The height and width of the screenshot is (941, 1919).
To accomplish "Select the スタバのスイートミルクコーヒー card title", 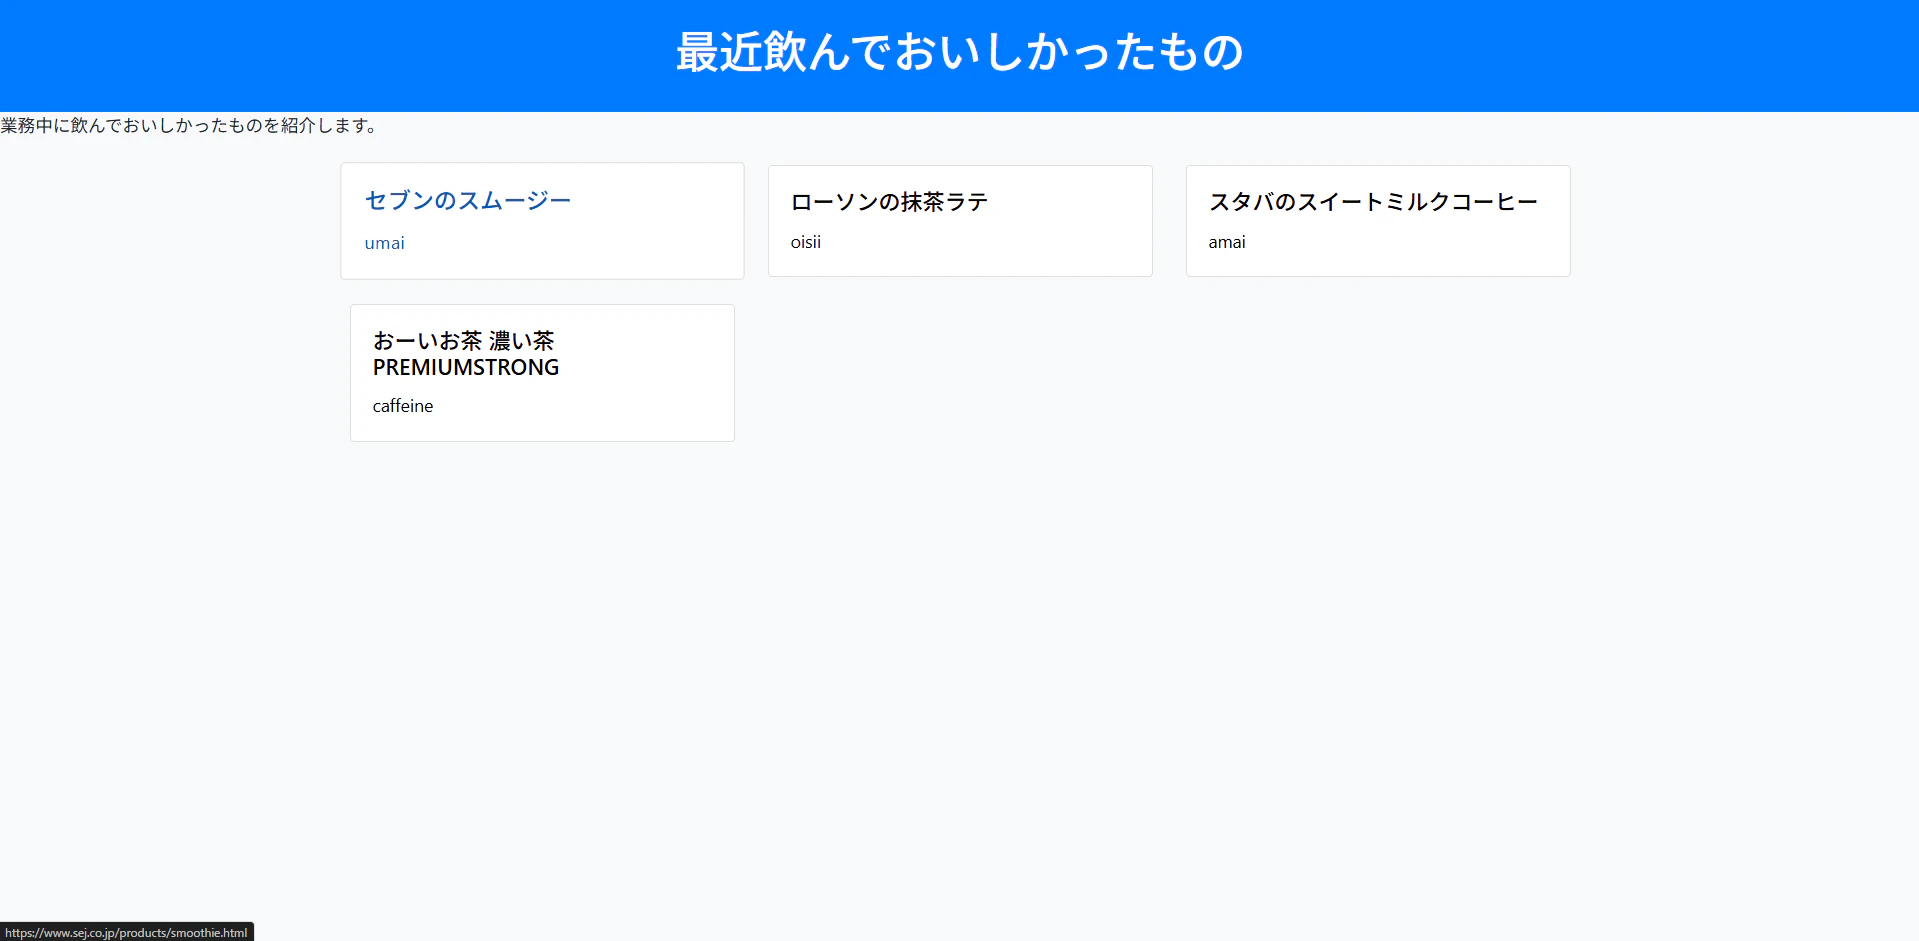I will point(1373,202).
